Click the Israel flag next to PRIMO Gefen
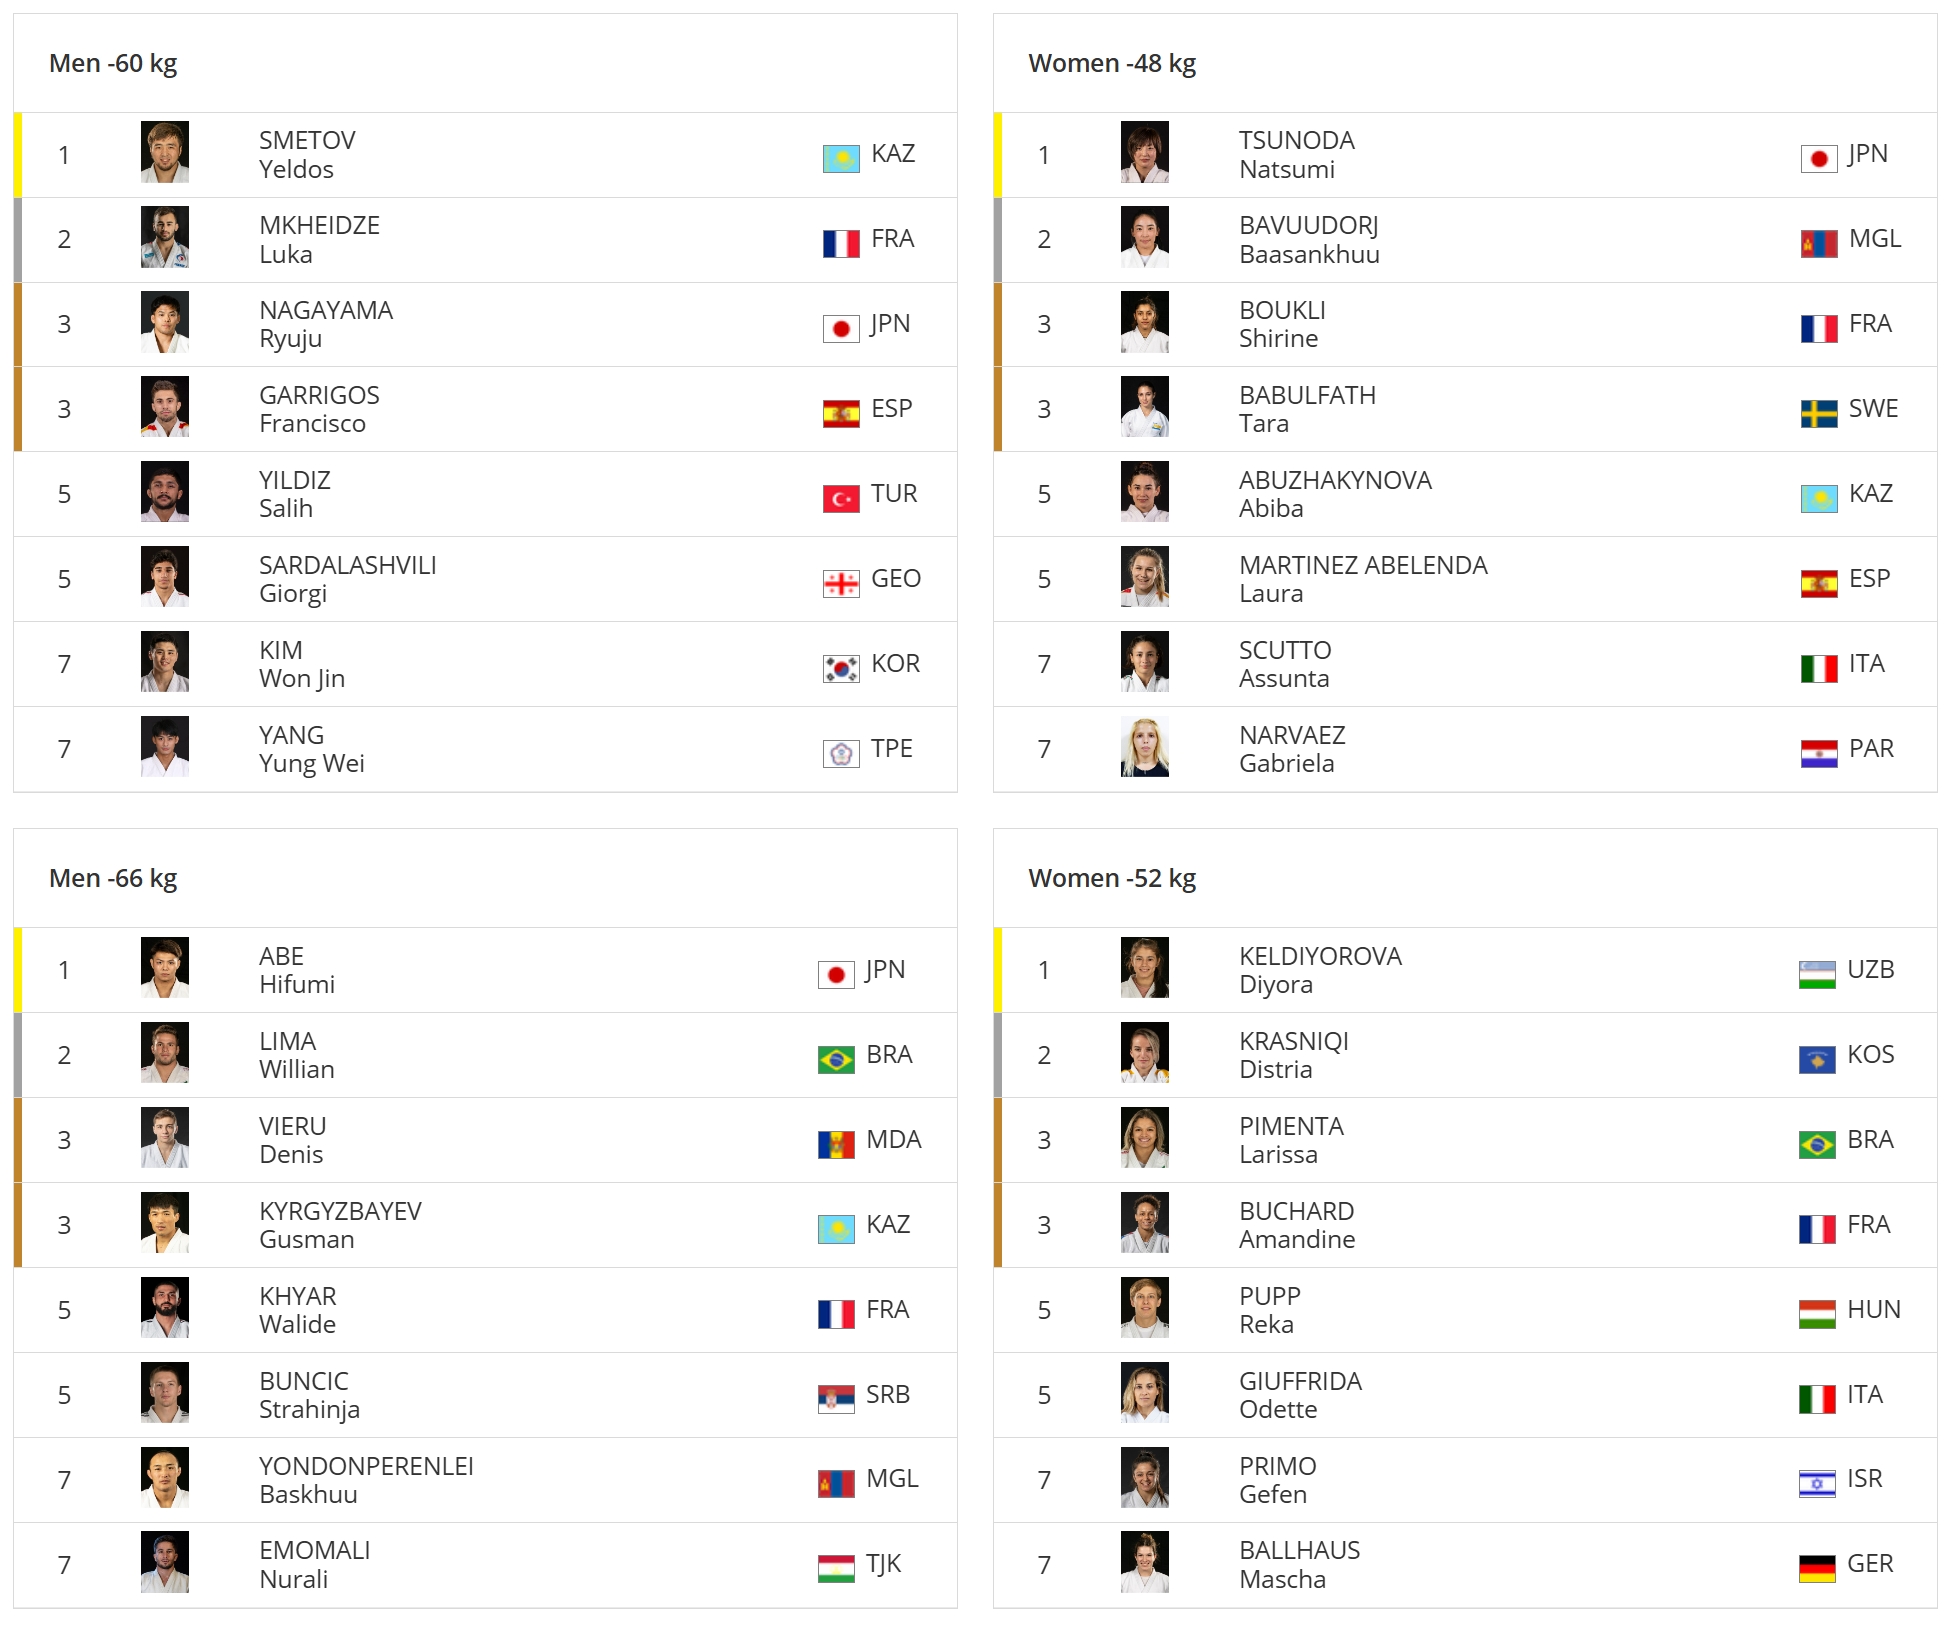The height and width of the screenshot is (1625, 1956). pos(1817,1483)
